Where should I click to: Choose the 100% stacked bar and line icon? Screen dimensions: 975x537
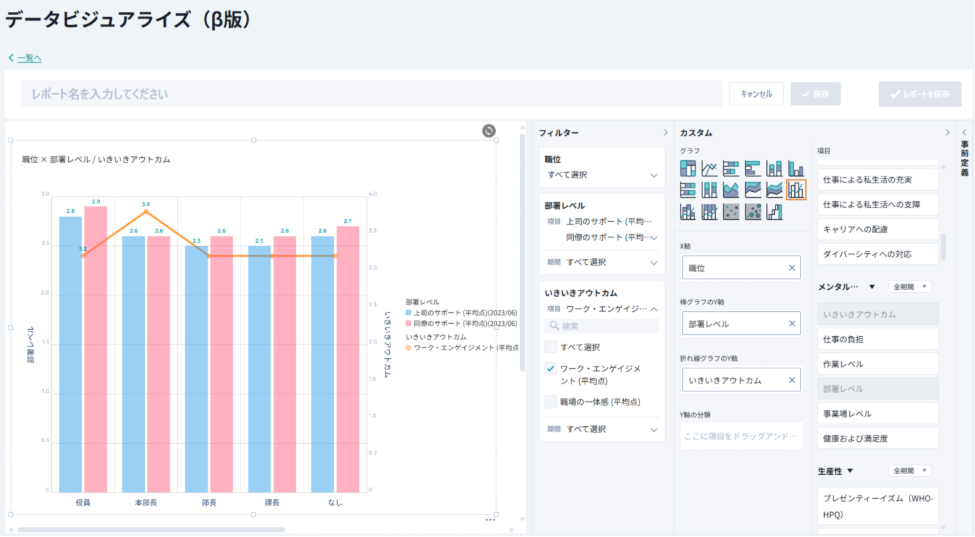(709, 212)
